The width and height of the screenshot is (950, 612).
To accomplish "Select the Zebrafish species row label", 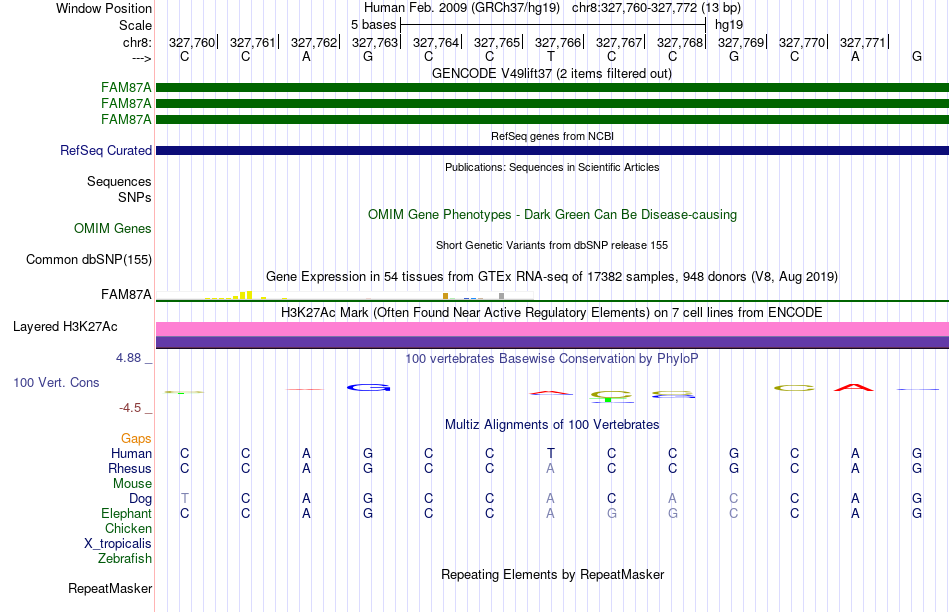I will point(125,558).
